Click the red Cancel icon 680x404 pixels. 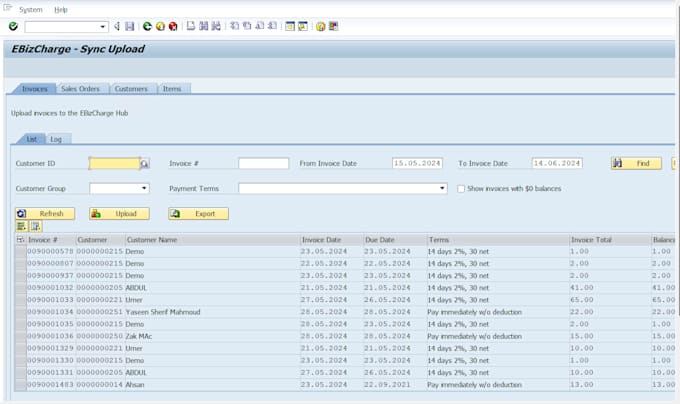173,26
